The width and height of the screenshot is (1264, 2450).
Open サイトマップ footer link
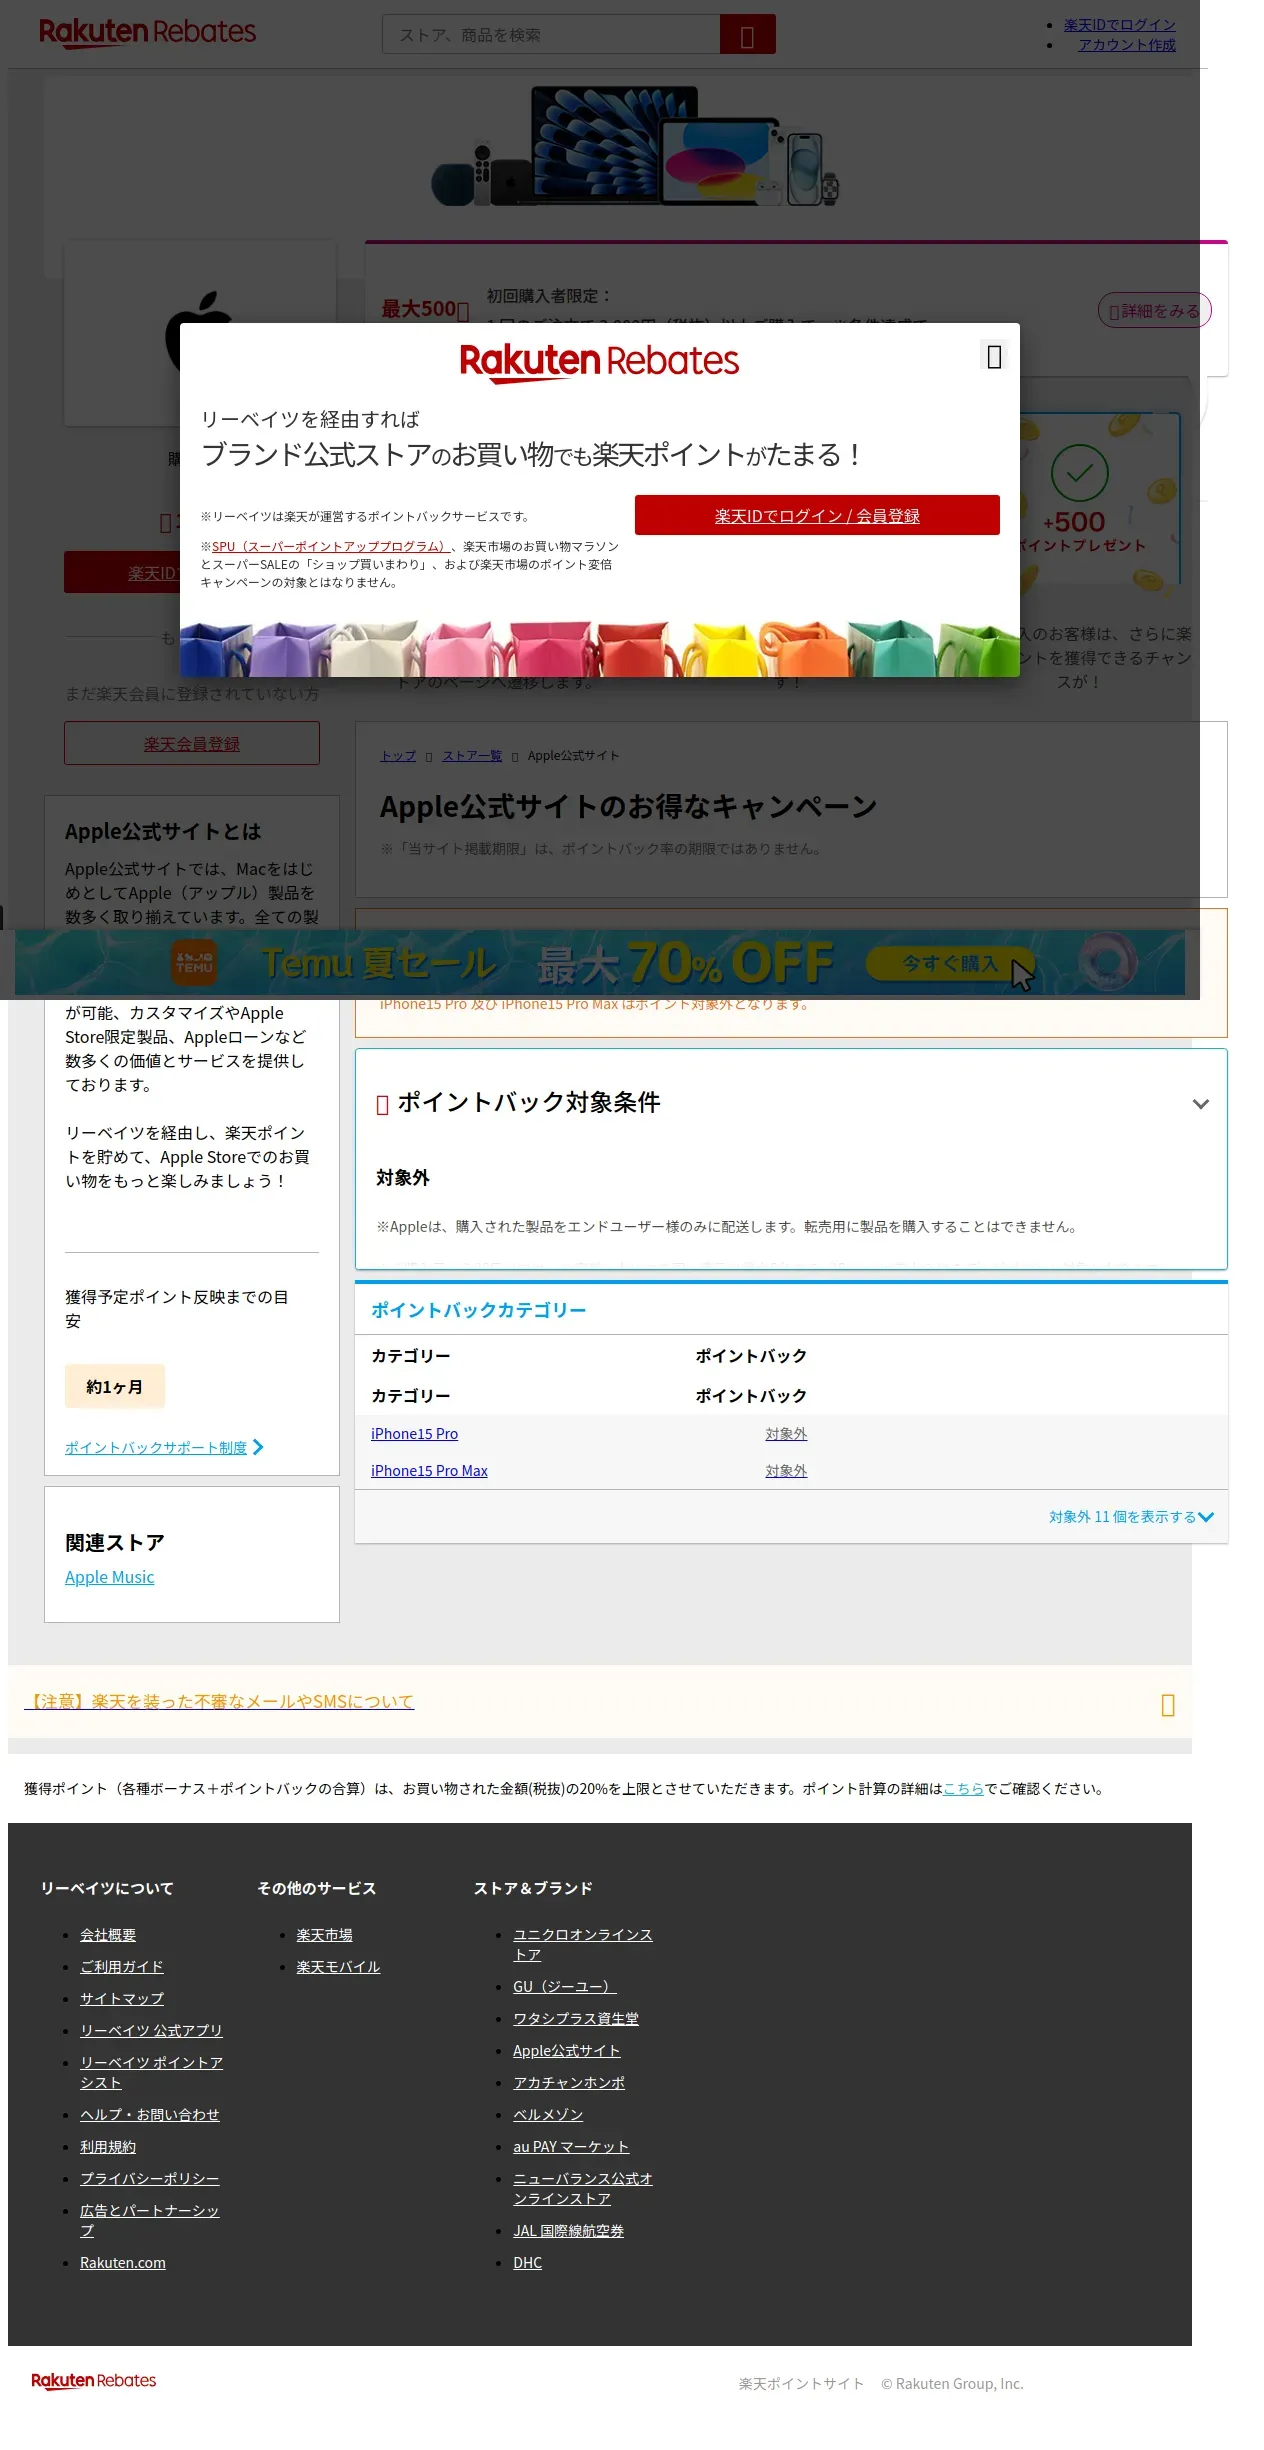click(x=122, y=1999)
